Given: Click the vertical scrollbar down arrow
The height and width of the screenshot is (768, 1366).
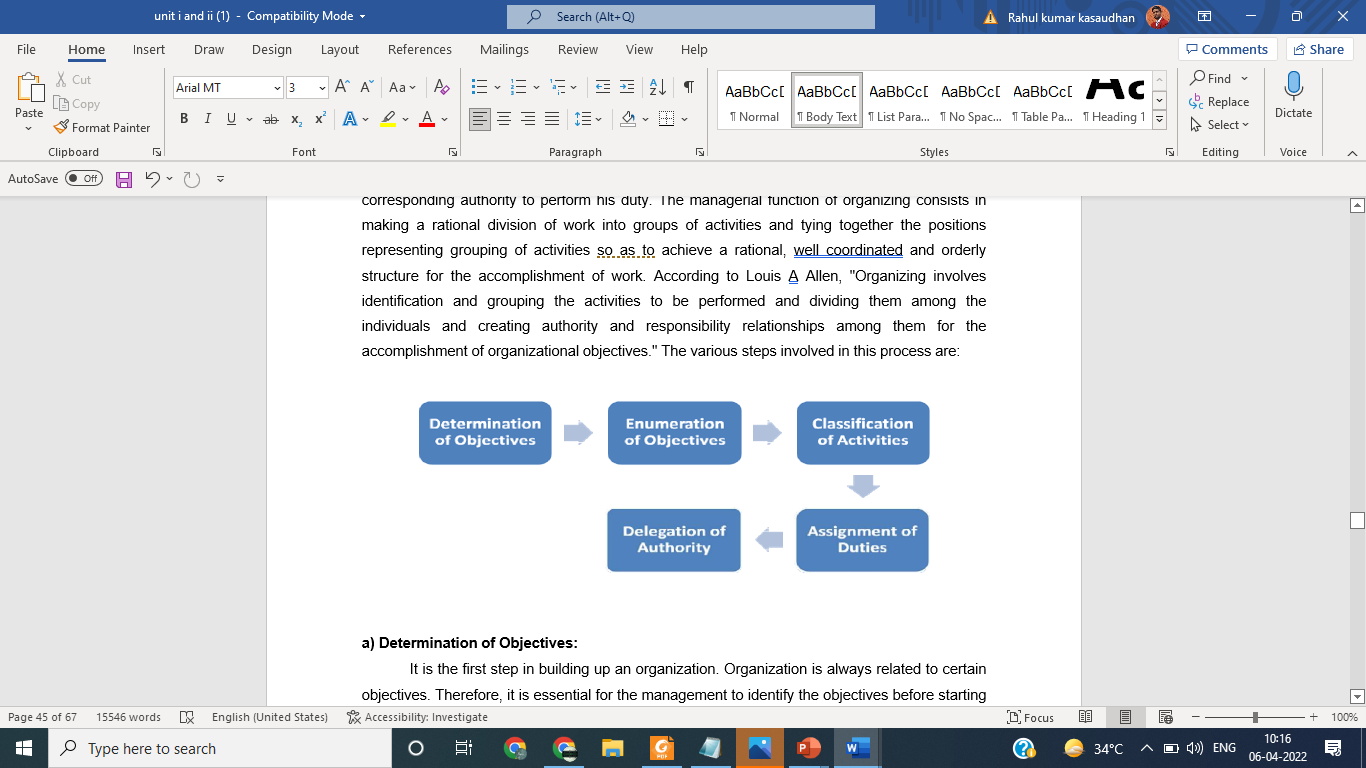Looking at the screenshot, I should pyautogui.click(x=1357, y=696).
